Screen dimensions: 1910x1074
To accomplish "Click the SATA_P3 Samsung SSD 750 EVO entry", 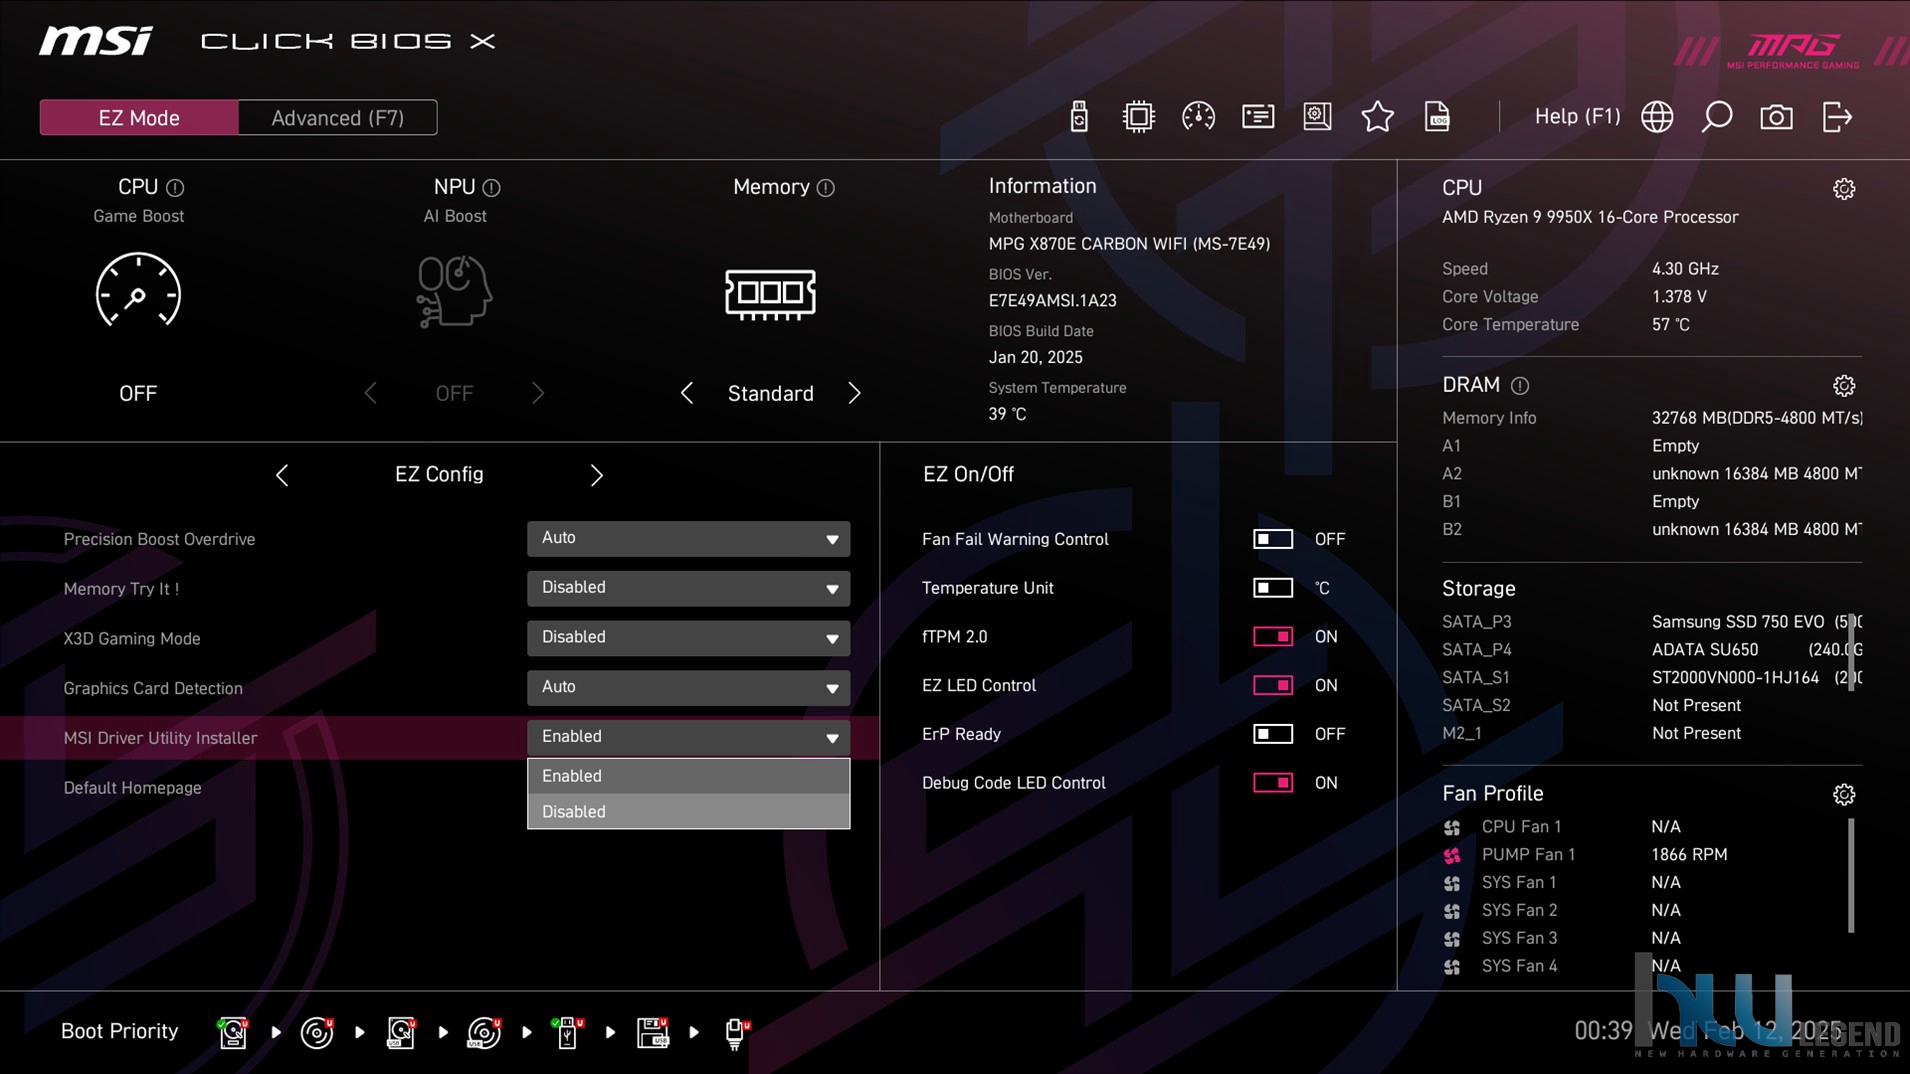I will point(1651,622).
